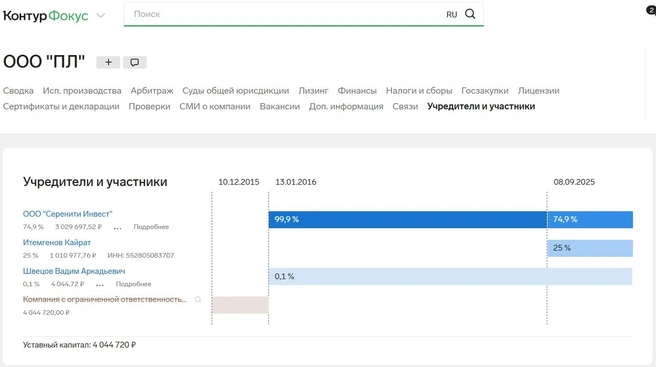Click the Учредители и участники section heading
This screenshot has width=656, height=367.
tap(95, 182)
